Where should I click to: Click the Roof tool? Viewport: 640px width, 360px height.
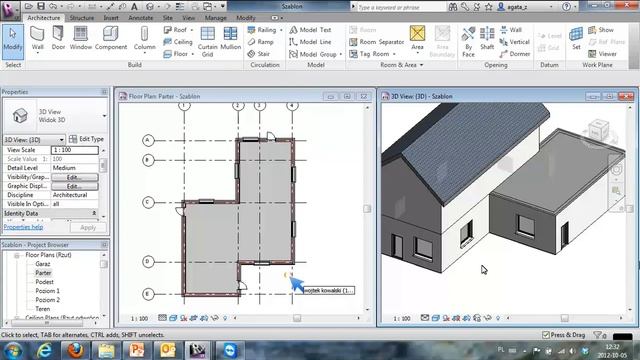pyautogui.click(x=176, y=30)
